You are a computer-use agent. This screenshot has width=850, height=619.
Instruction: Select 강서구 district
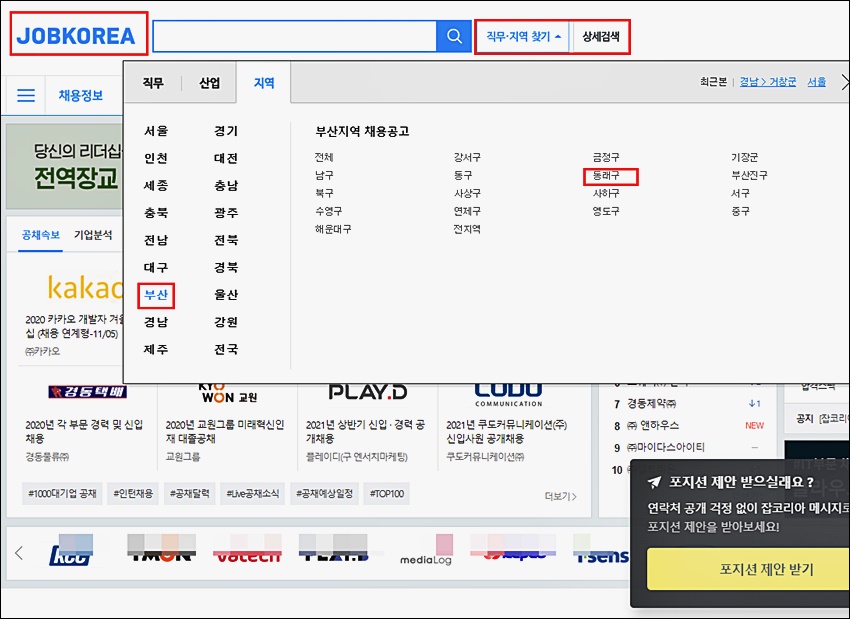click(467, 157)
